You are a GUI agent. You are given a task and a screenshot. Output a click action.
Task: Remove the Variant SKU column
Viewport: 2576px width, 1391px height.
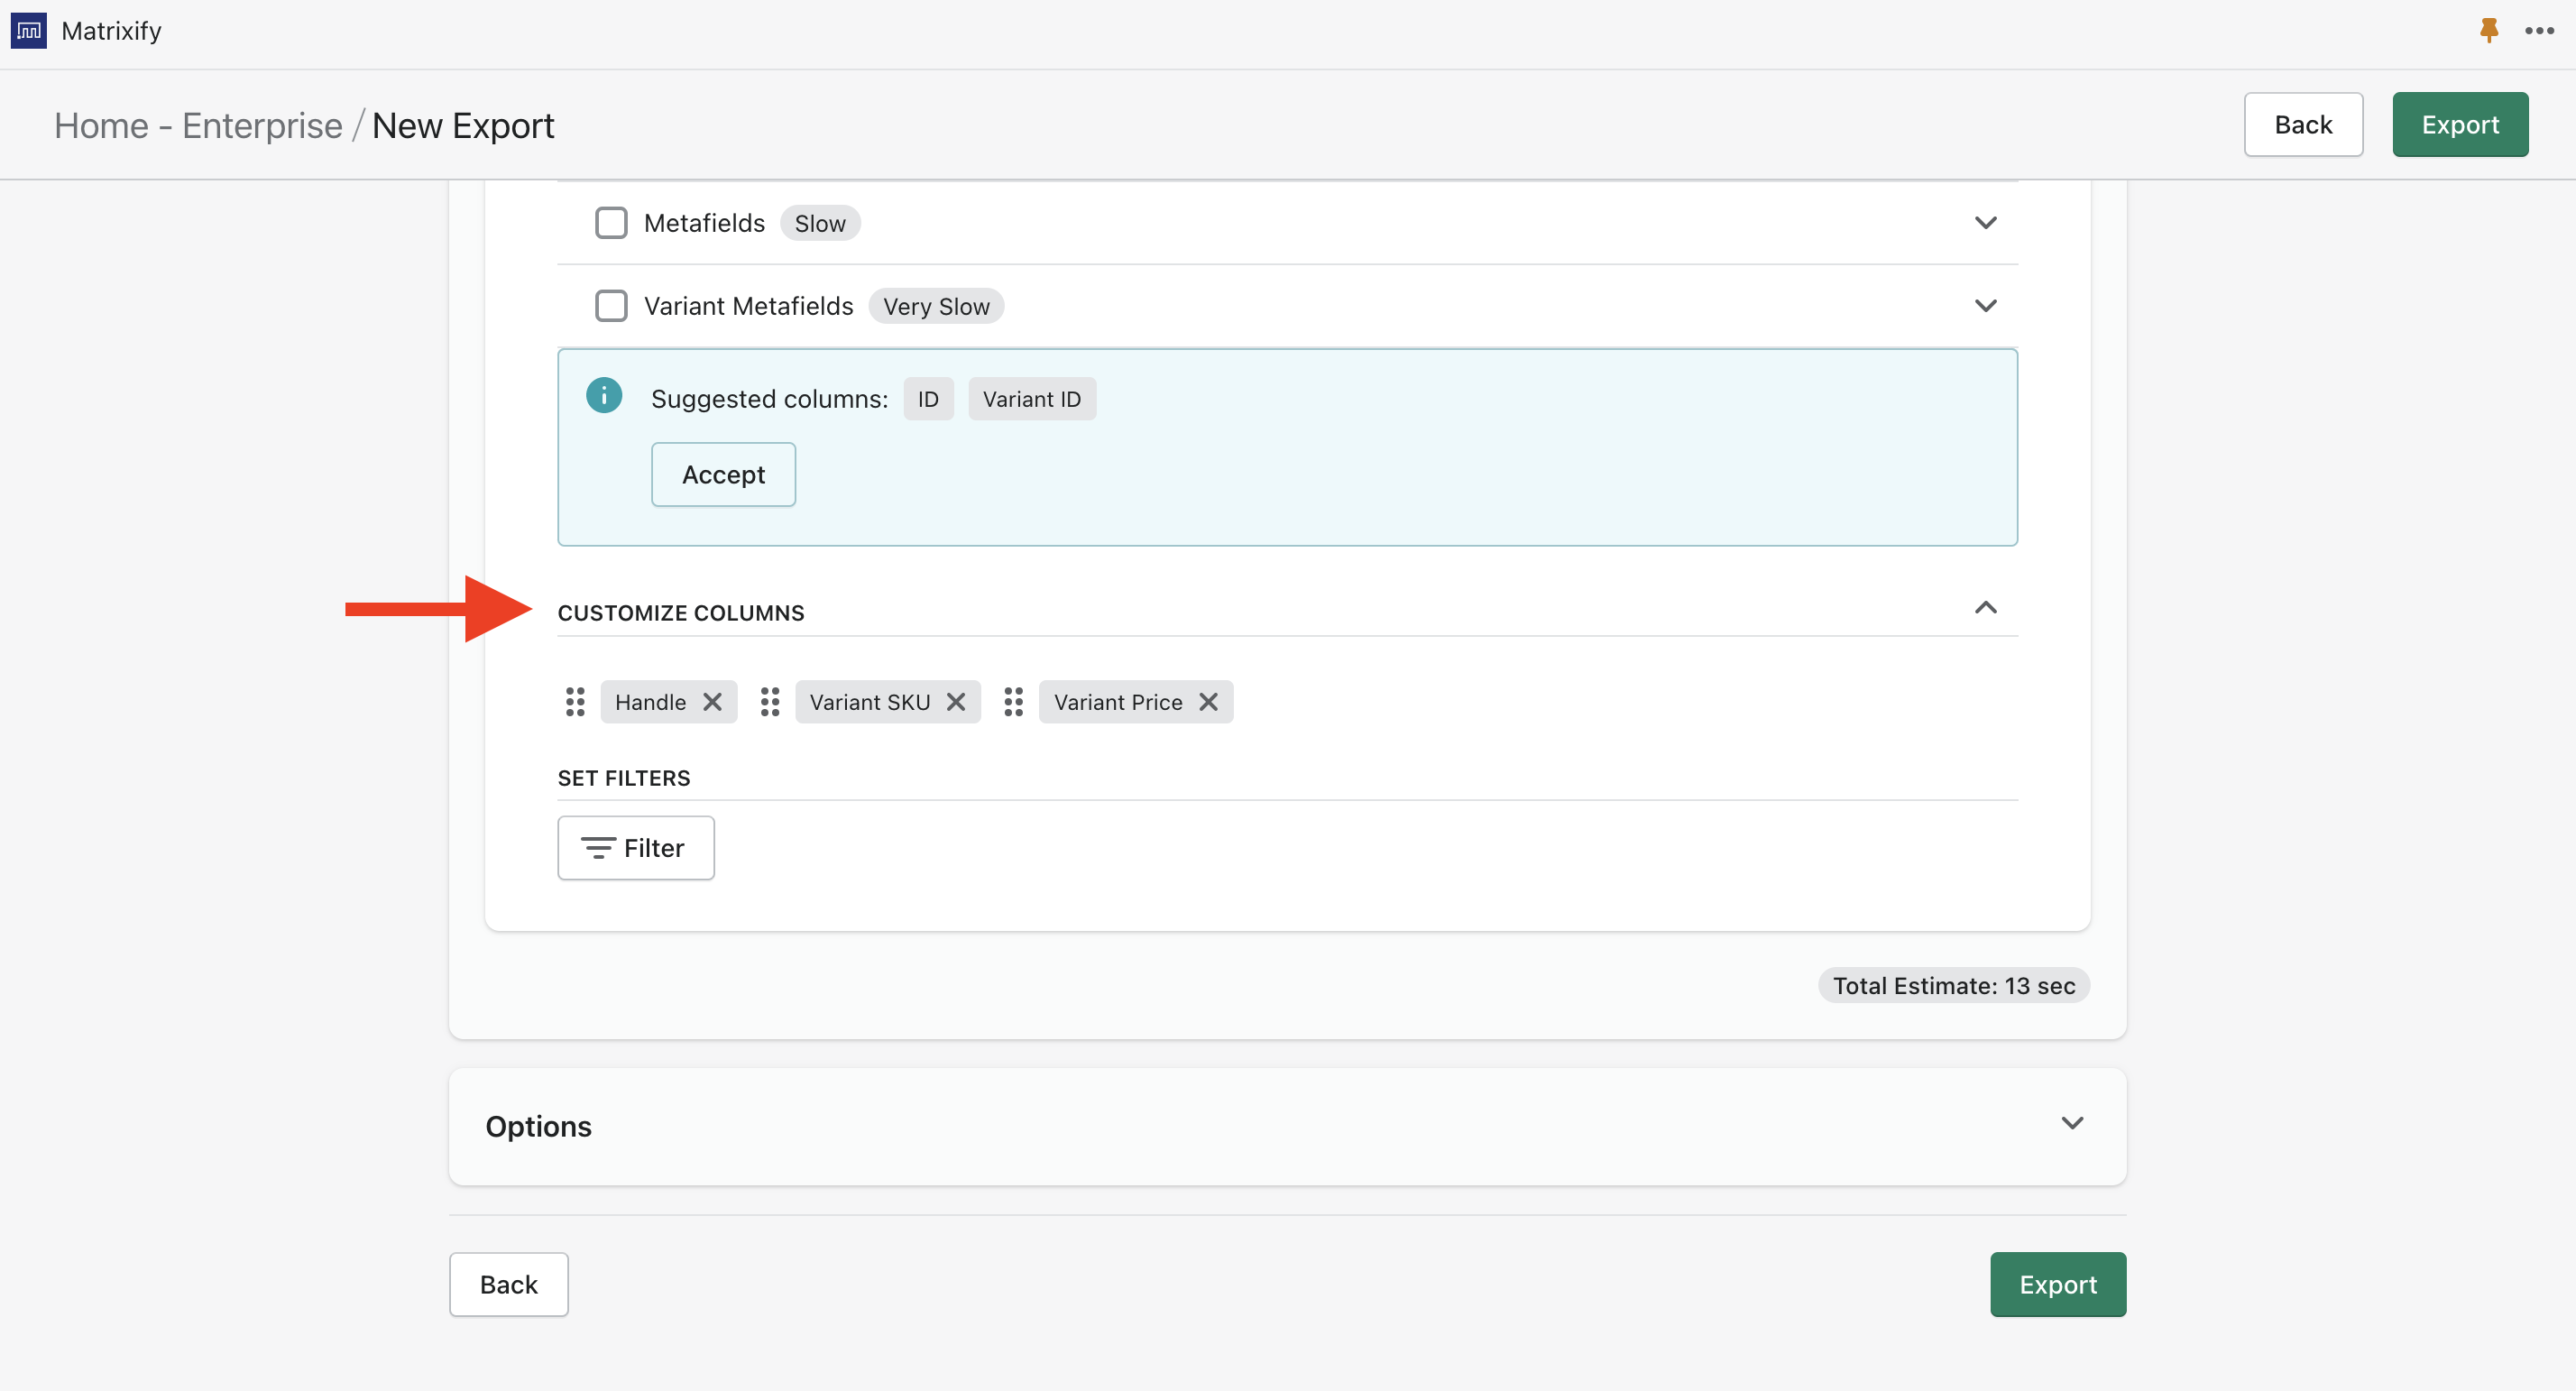pos(956,702)
